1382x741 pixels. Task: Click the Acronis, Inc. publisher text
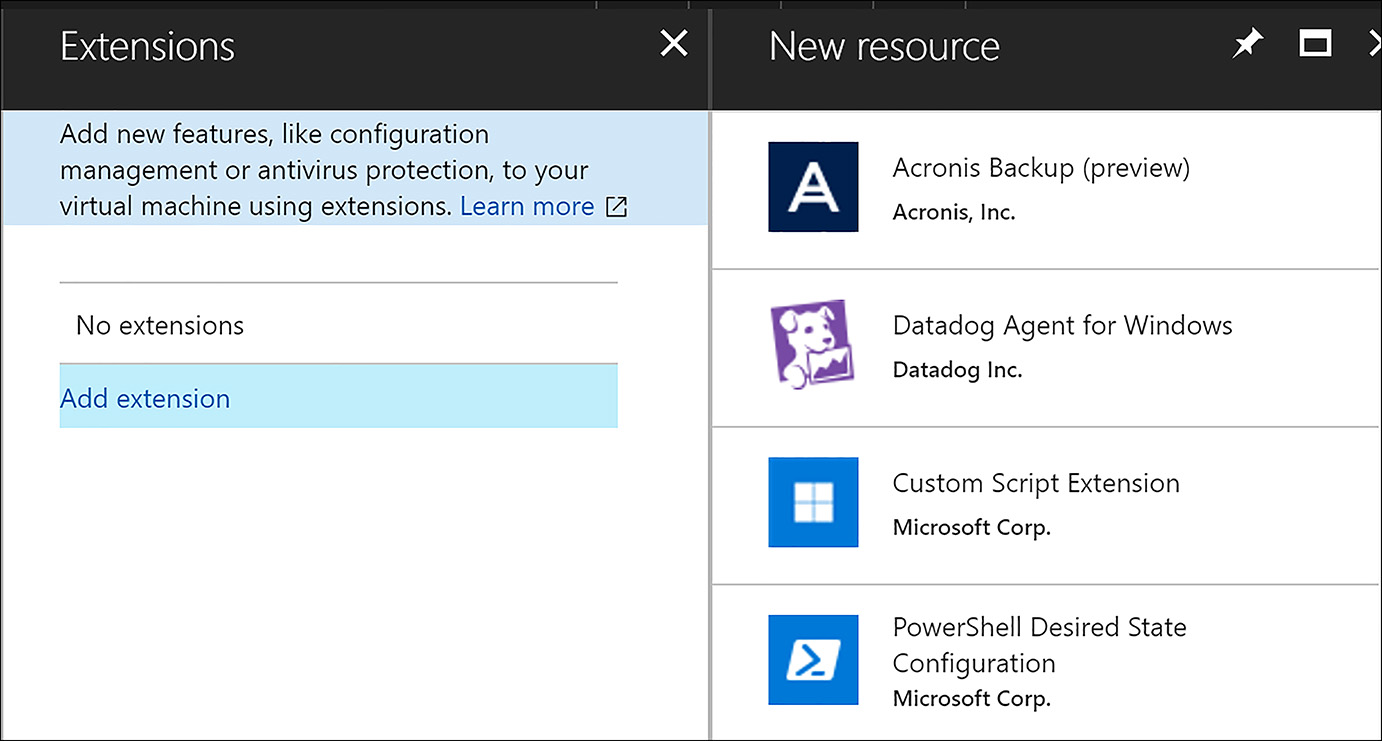(953, 213)
